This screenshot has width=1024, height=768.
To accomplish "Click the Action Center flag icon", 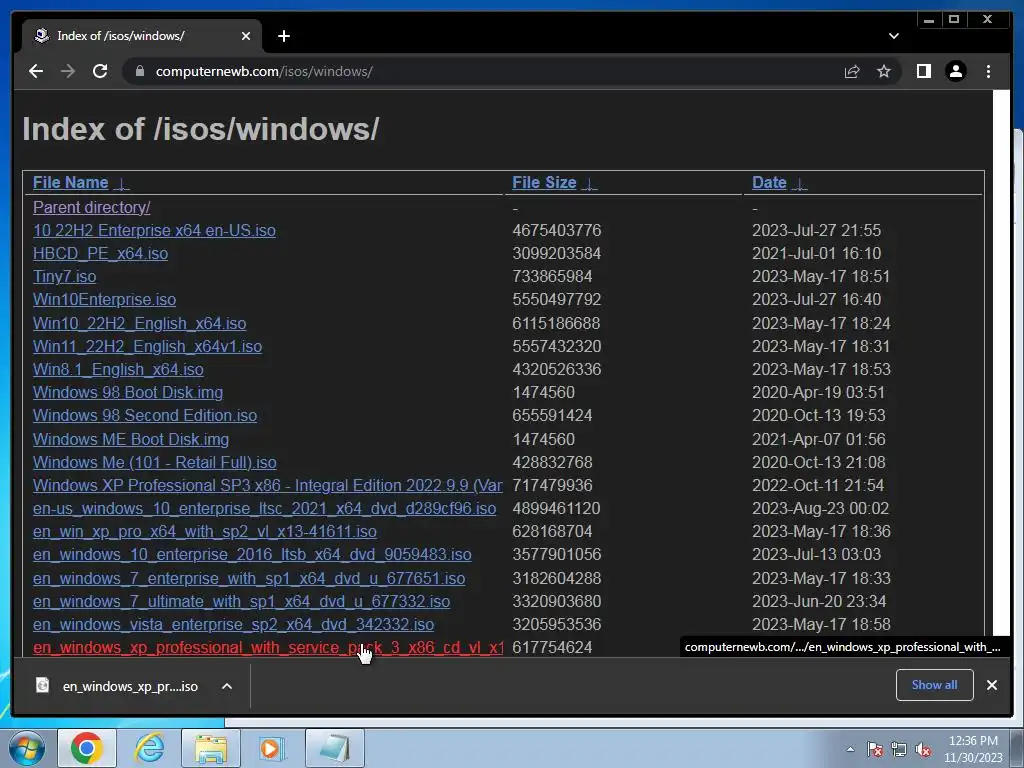I will click(x=874, y=749).
